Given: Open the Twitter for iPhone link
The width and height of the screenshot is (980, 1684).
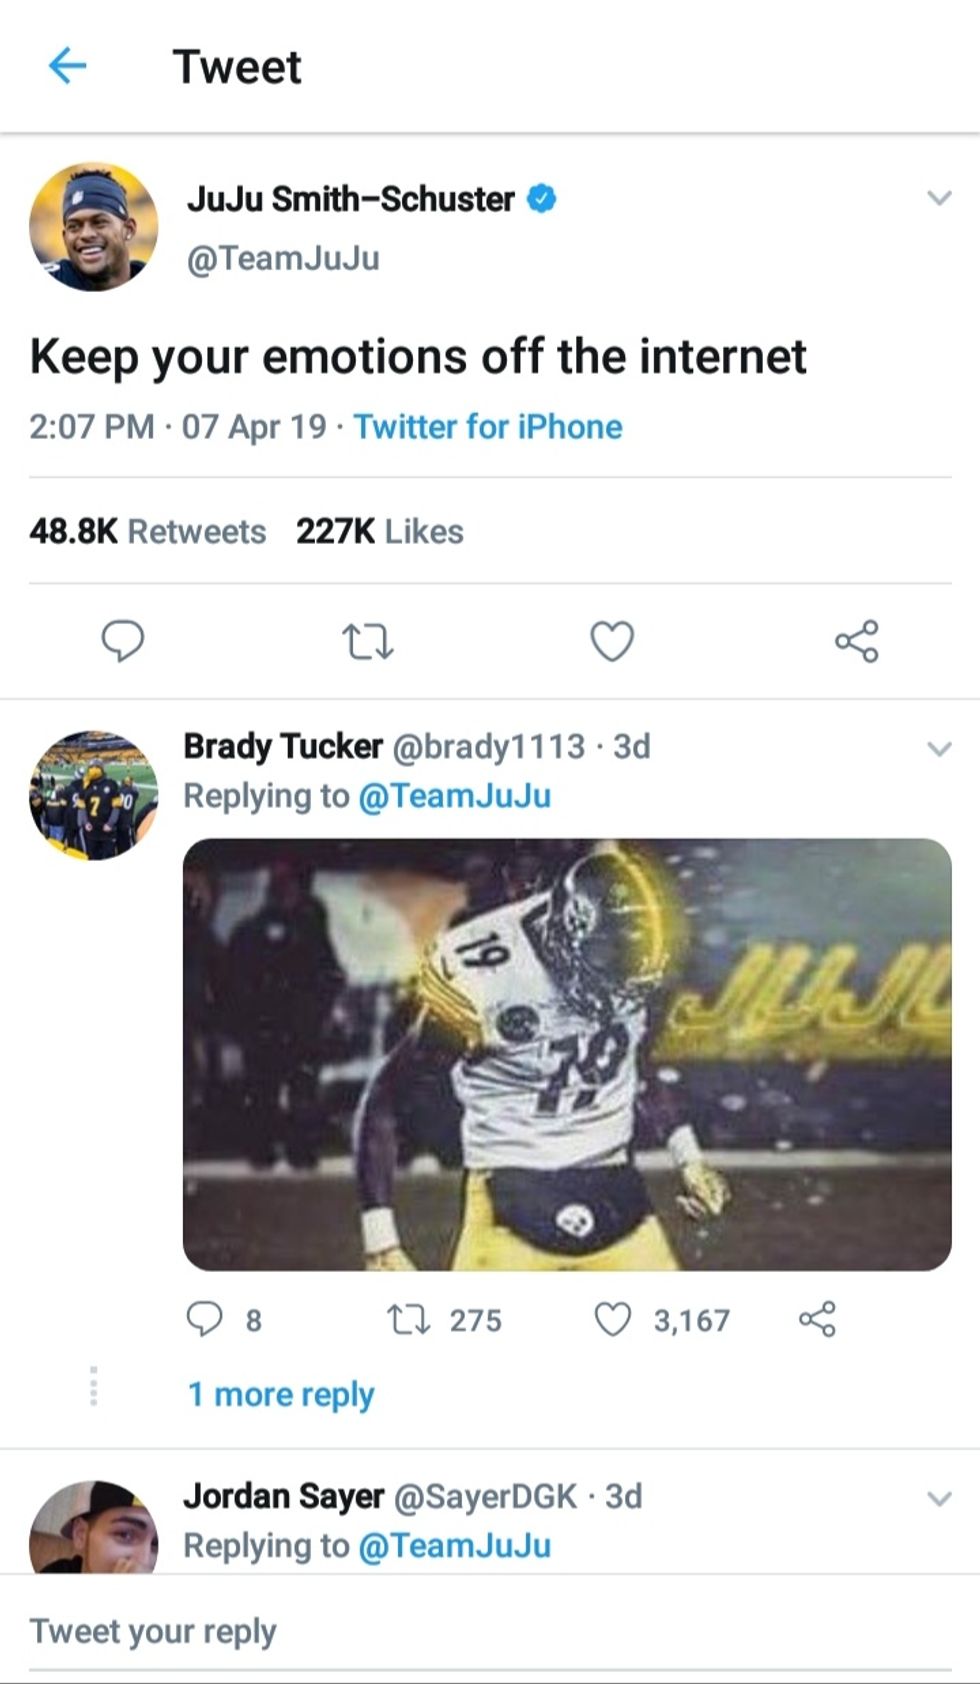Looking at the screenshot, I should click(488, 427).
